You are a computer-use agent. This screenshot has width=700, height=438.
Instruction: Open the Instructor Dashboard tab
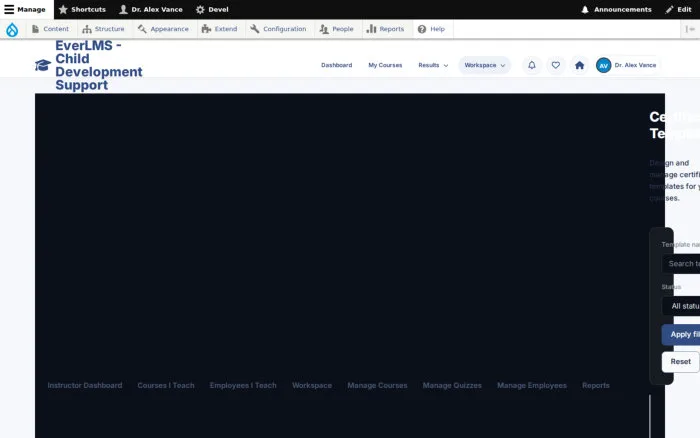(x=85, y=385)
